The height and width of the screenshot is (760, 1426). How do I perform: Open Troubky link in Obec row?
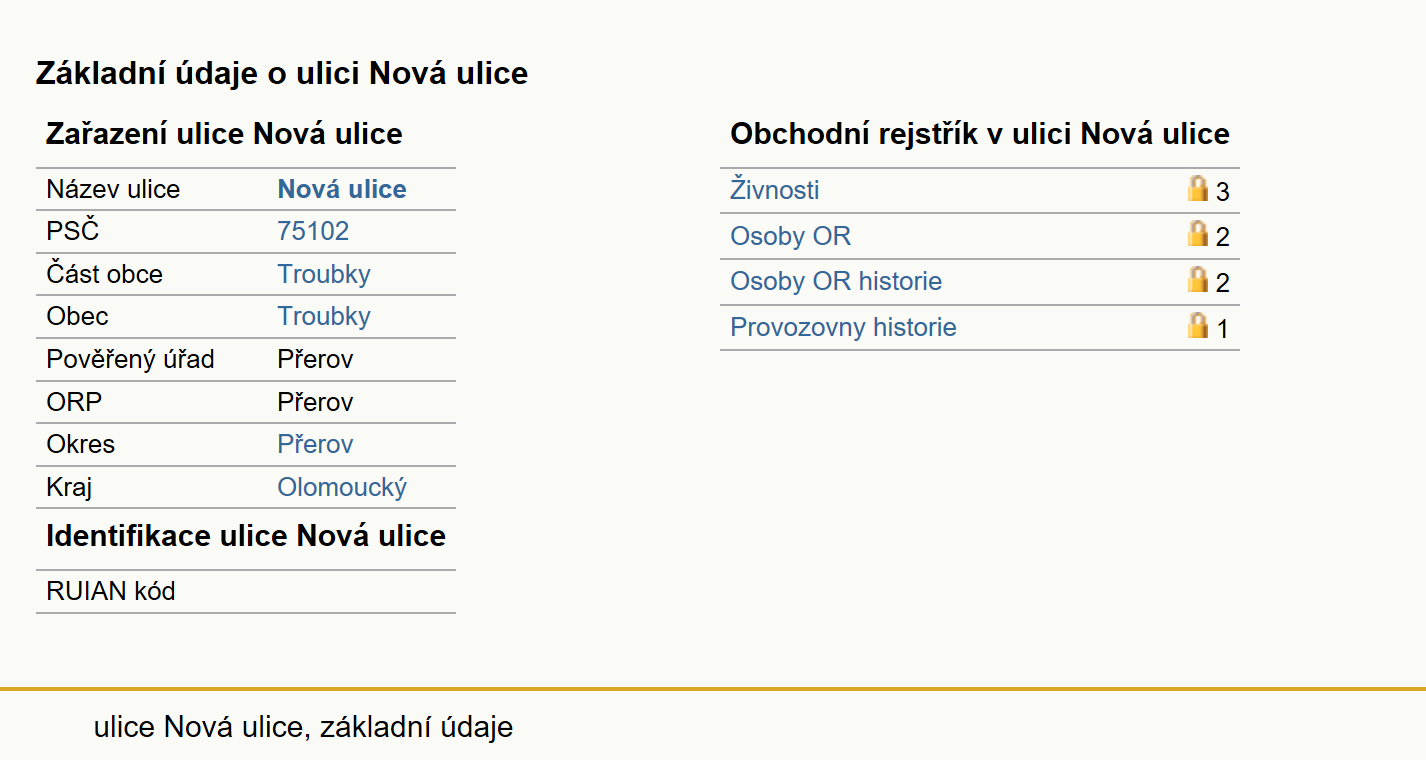tap(324, 316)
